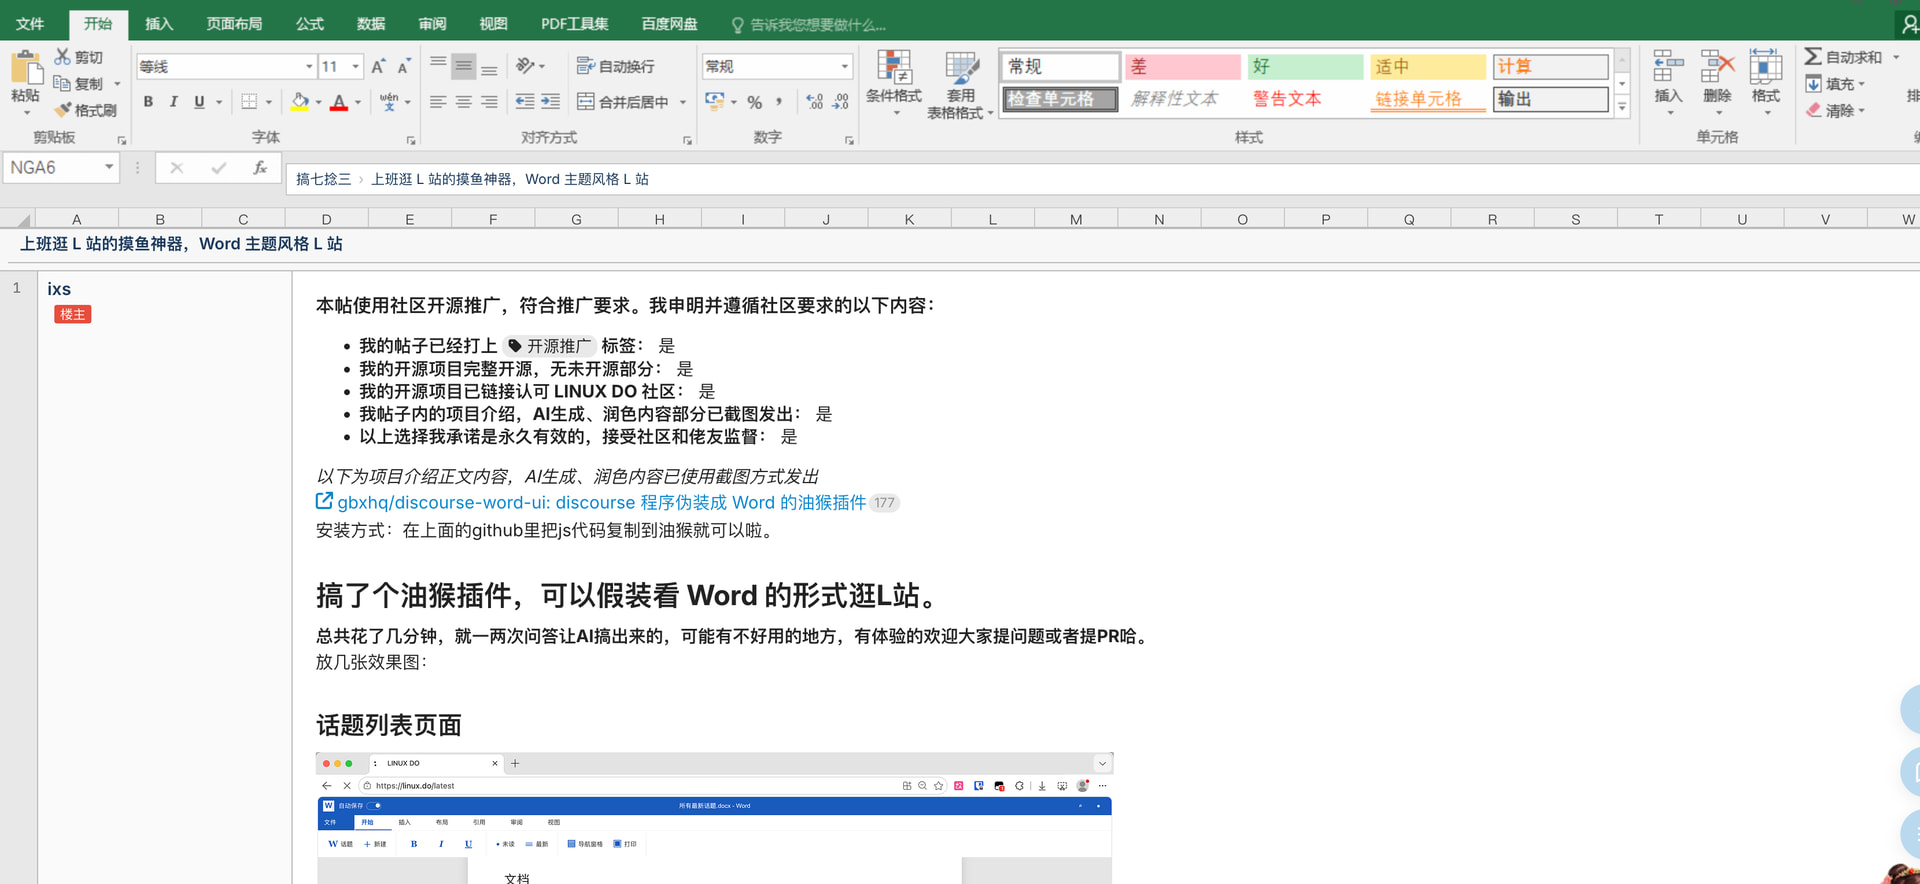Toggle align text left
The height and width of the screenshot is (884, 1920).
coord(438,102)
